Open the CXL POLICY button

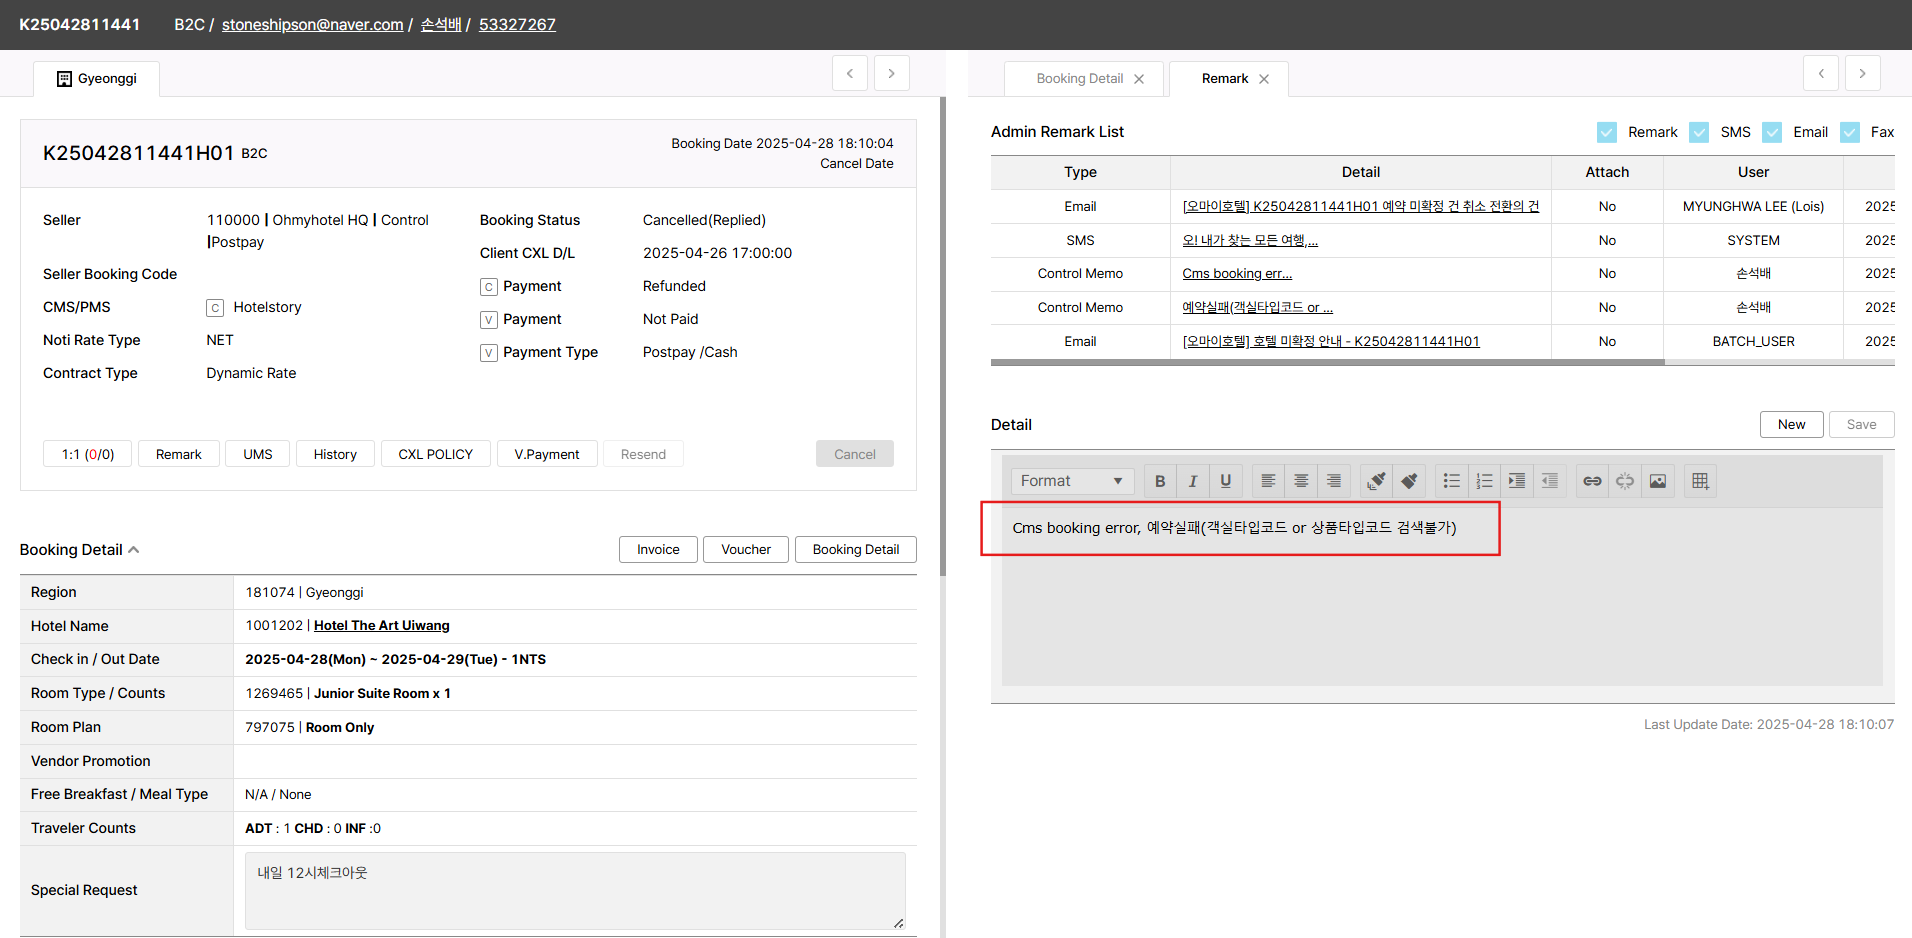click(x=435, y=454)
